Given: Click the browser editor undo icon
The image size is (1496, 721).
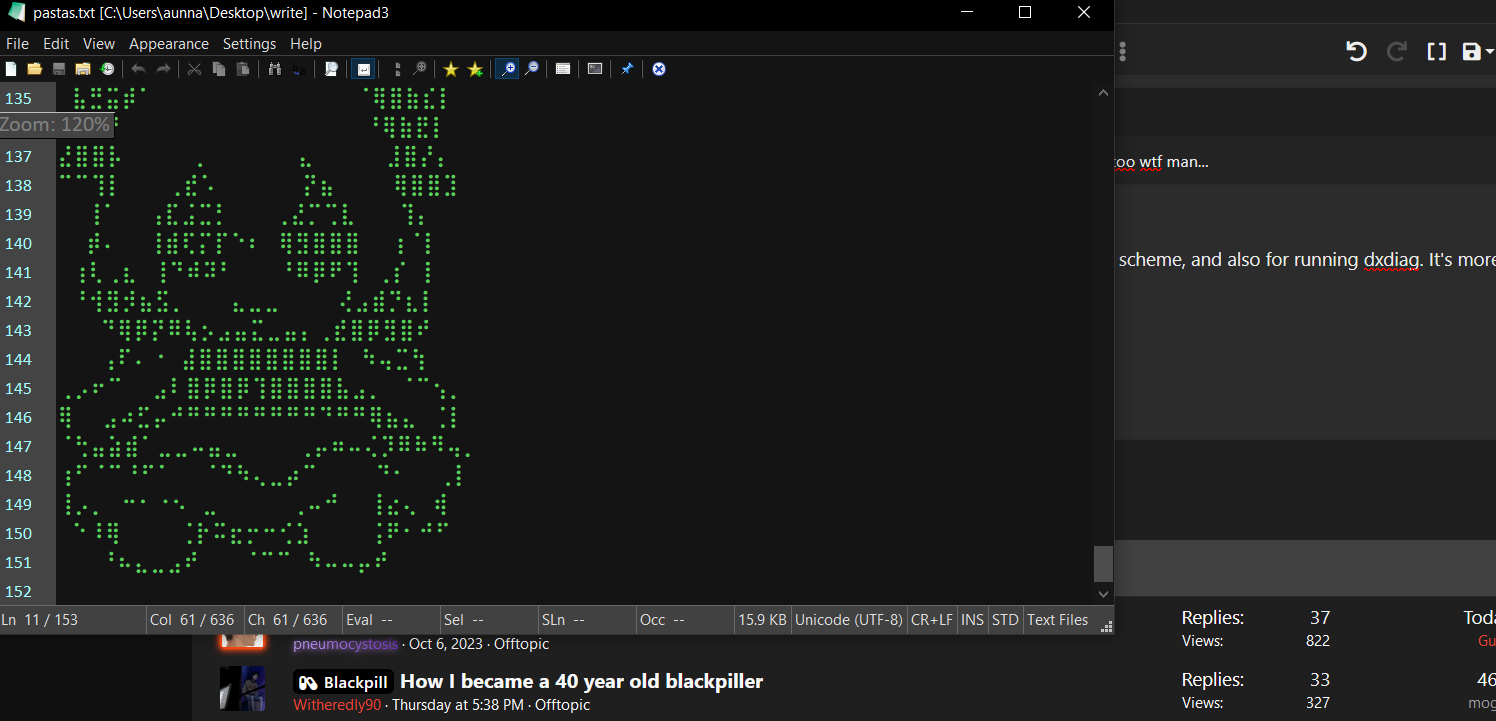Looking at the screenshot, I should click(x=1356, y=52).
